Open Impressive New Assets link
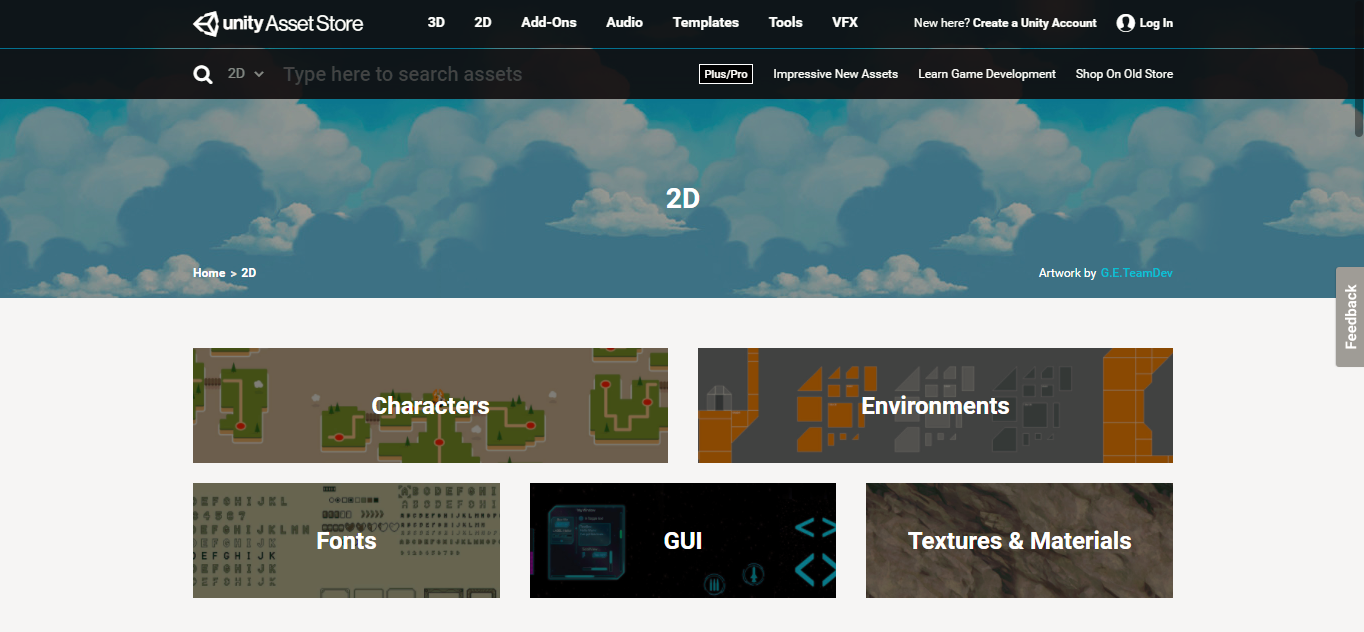Screen dimensions: 1364x632 coord(835,74)
